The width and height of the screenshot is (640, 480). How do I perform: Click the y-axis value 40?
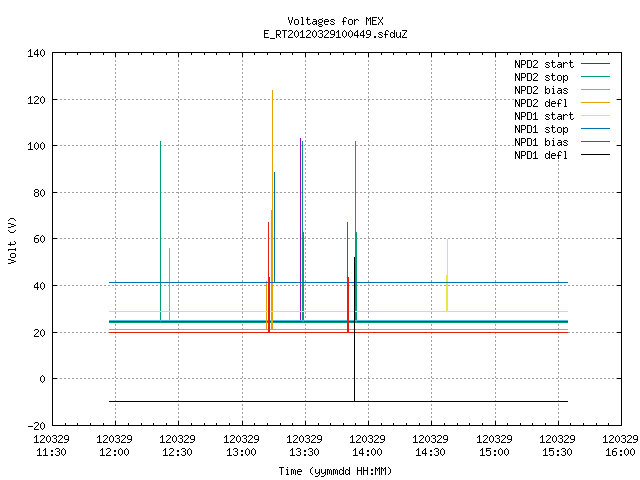pyautogui.click(x=39, y=286)
